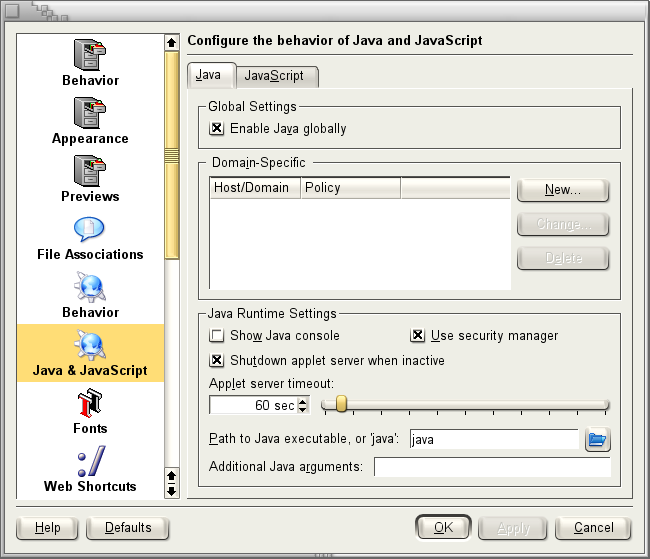The height and width of the screenshot is (559, 650).
Task: Click the Help button
Action: pyautogui.click(x=47, y=528)
